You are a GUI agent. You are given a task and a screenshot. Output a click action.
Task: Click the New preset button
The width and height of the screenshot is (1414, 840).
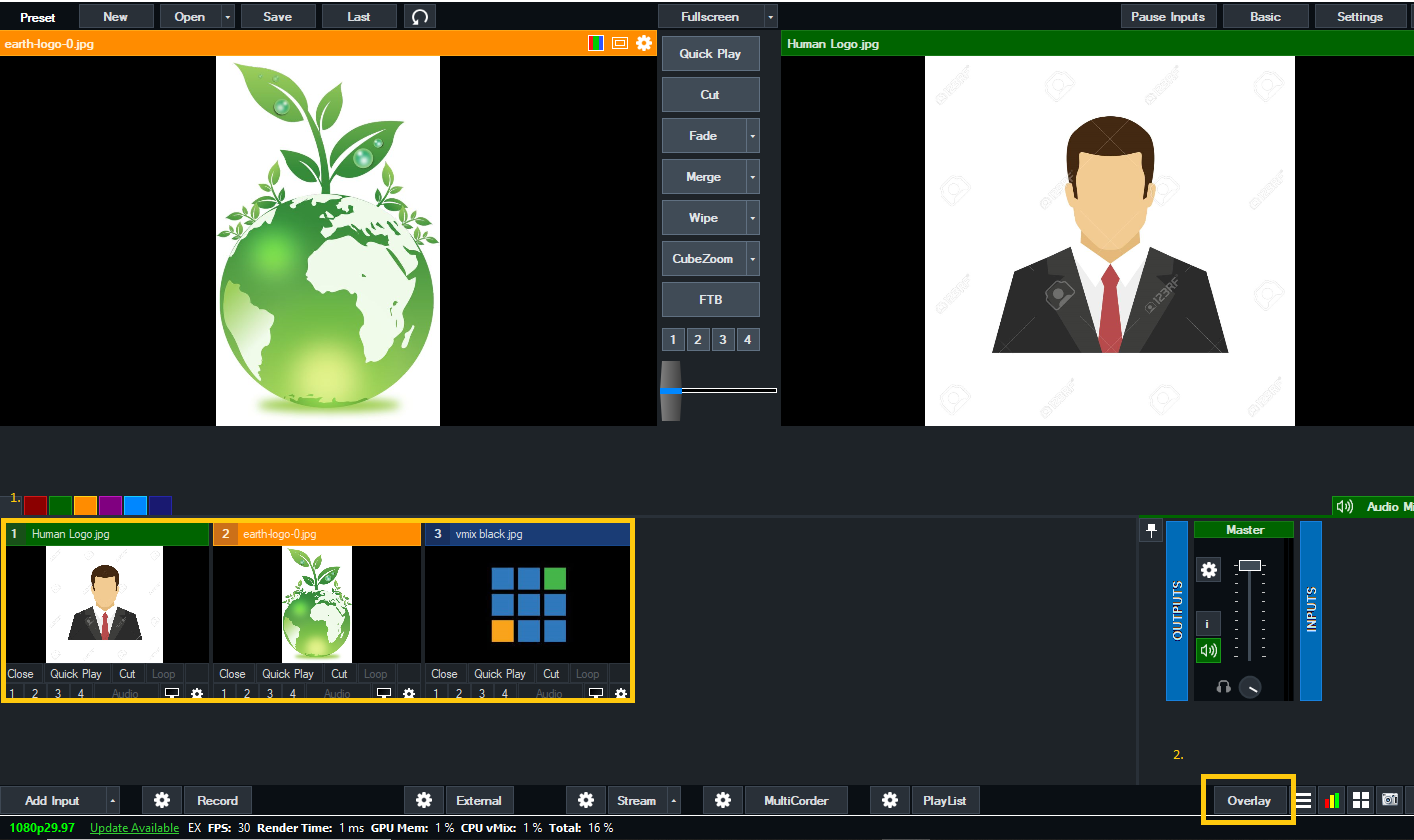(x=116, y=16)
